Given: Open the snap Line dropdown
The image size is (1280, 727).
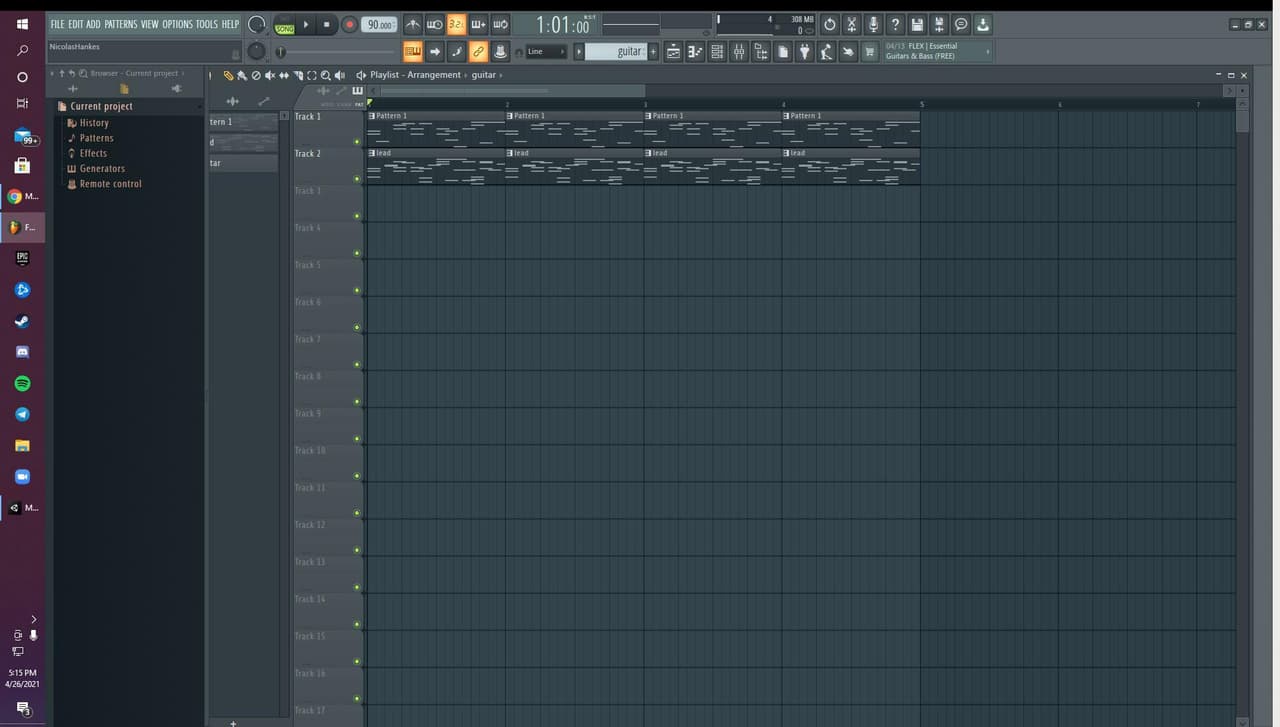Looking at the screenshot, I should (x=546, y=52).
